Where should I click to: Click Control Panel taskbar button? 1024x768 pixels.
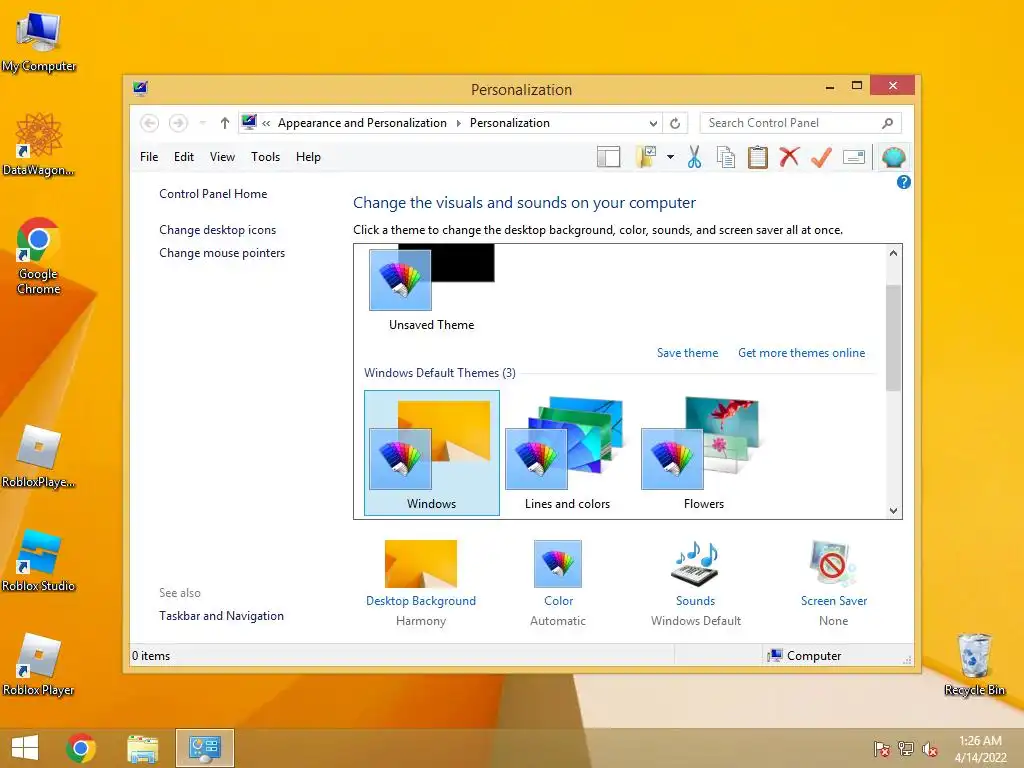click(205, 748)
